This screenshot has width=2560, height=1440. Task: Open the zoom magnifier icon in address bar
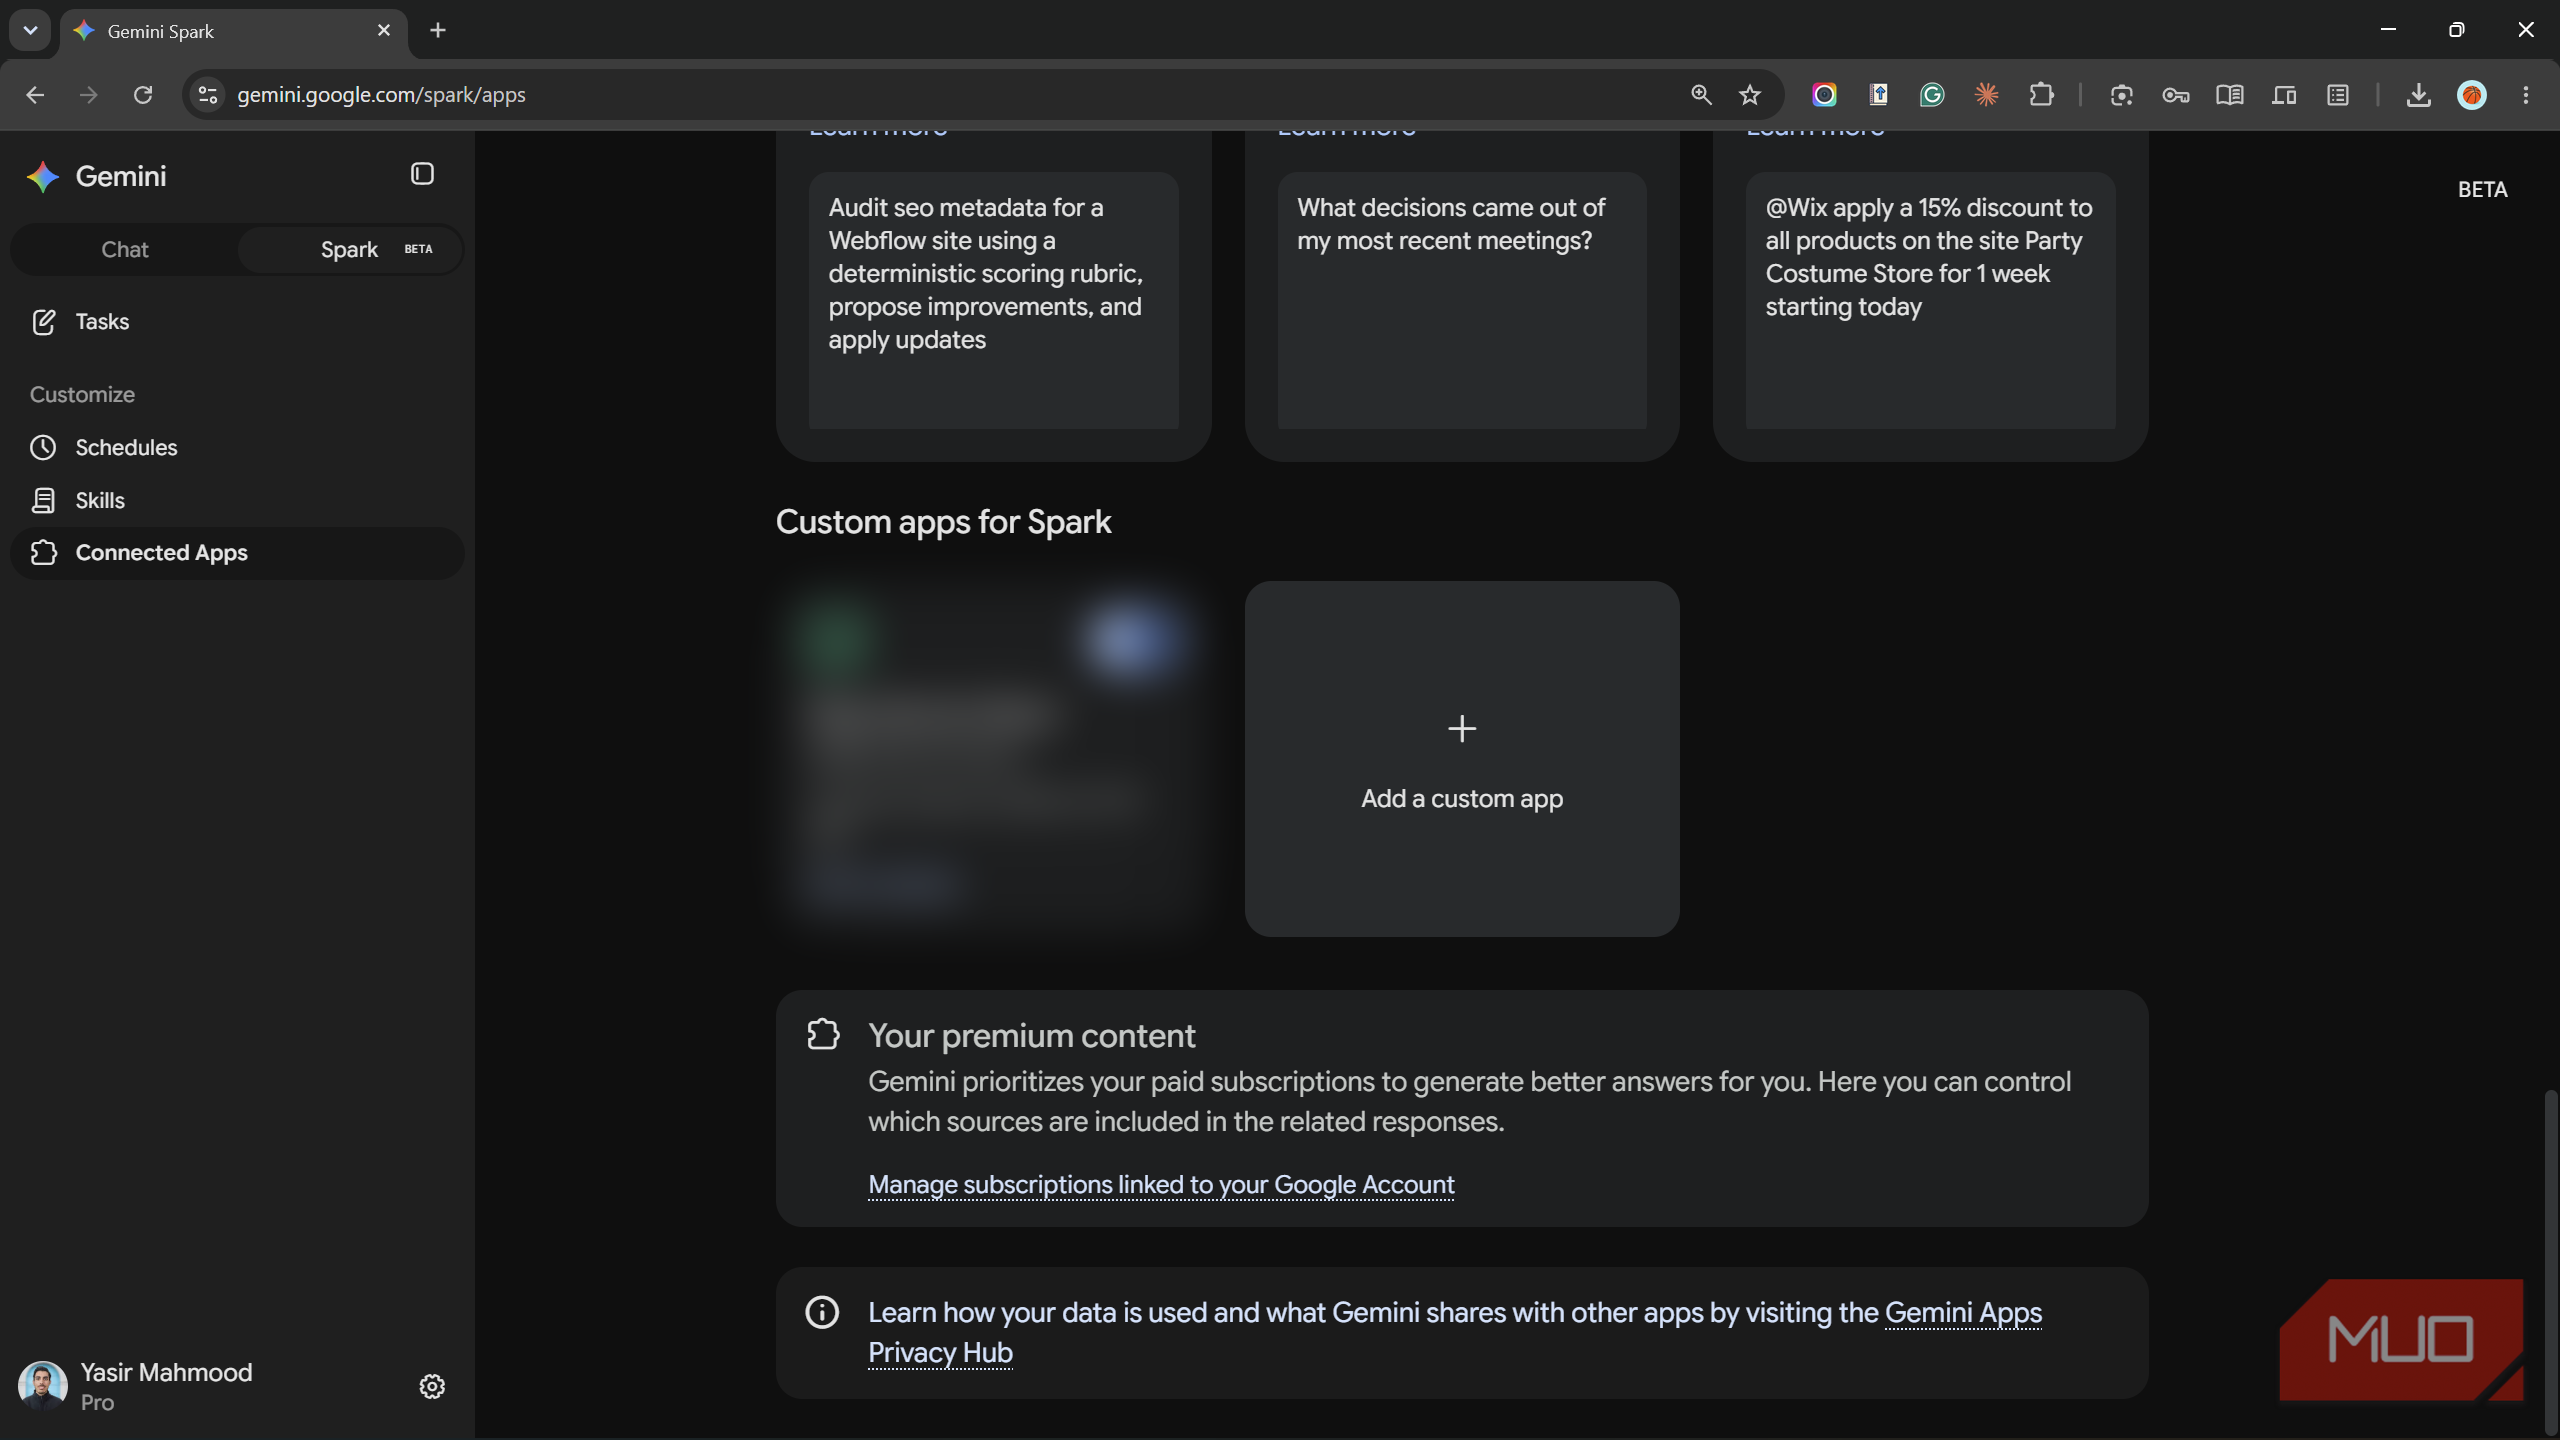(1701, 95)
